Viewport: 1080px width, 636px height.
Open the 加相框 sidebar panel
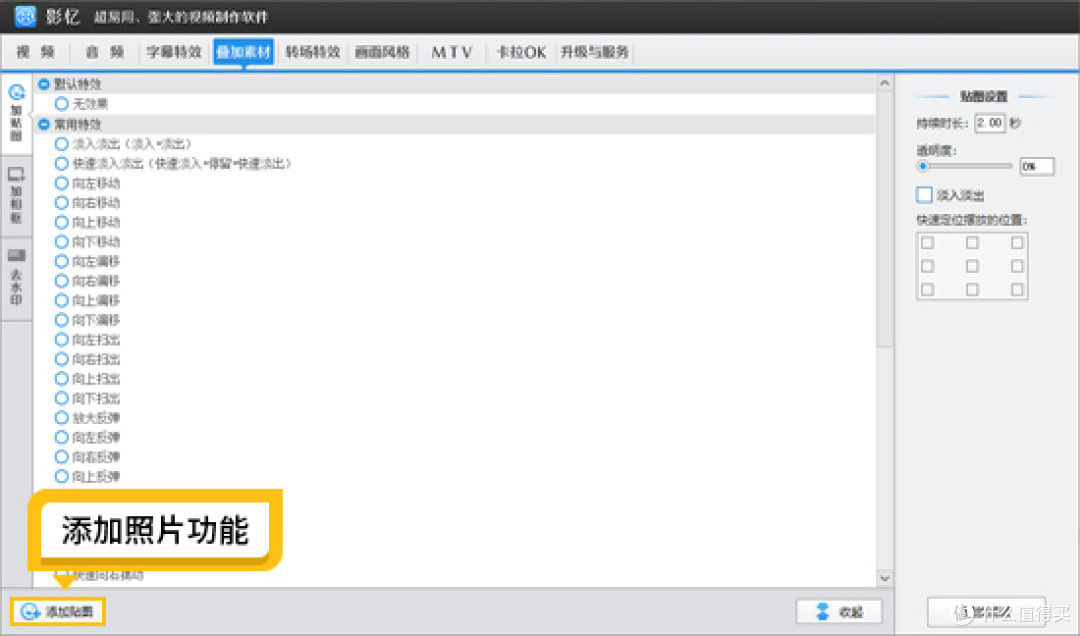[x=17, y=195]
